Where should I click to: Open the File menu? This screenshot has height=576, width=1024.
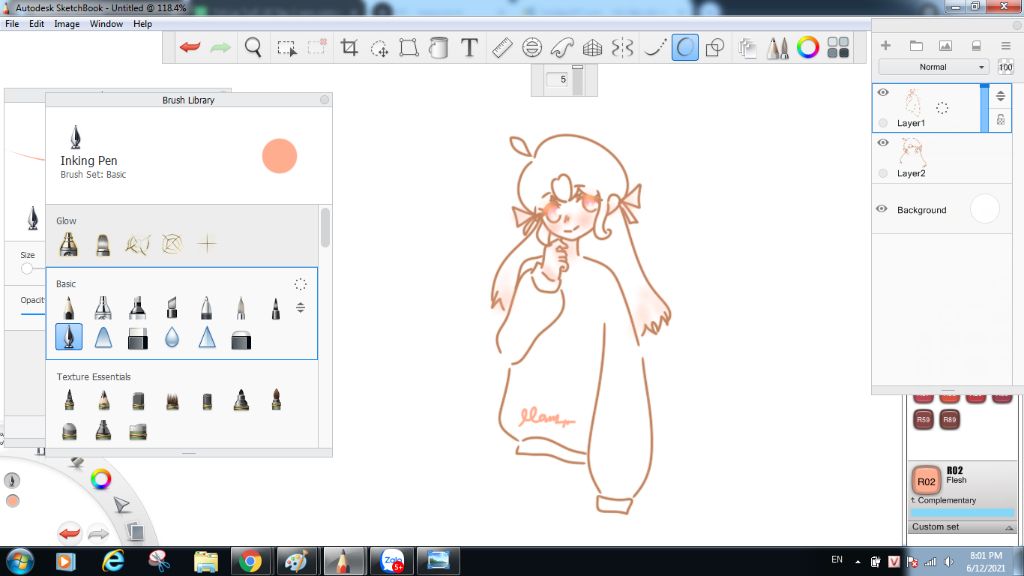[12, 24]
